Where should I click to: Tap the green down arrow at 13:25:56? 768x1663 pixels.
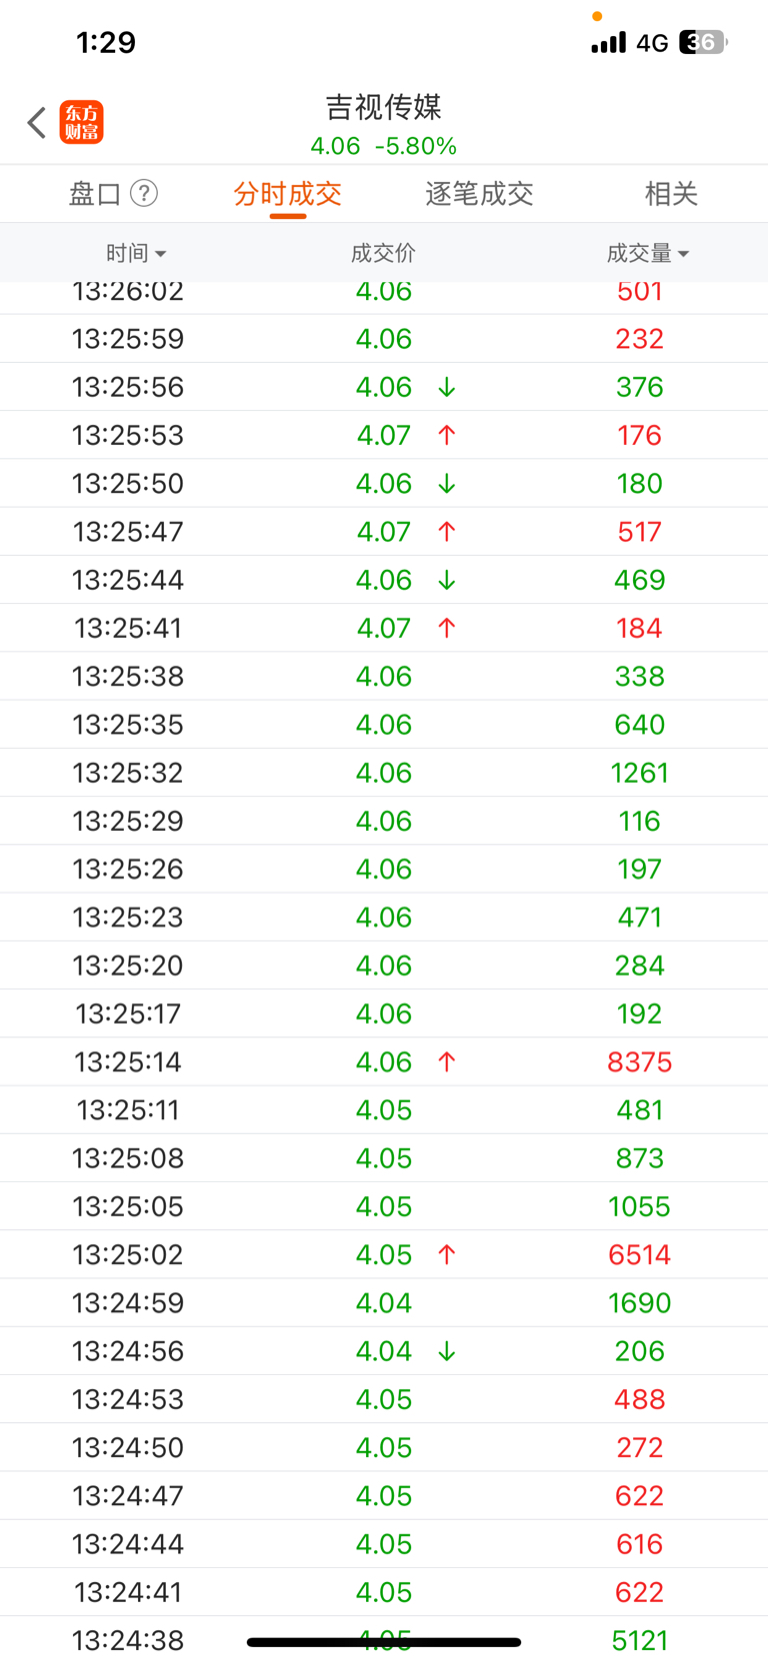[x=447, y=387]
